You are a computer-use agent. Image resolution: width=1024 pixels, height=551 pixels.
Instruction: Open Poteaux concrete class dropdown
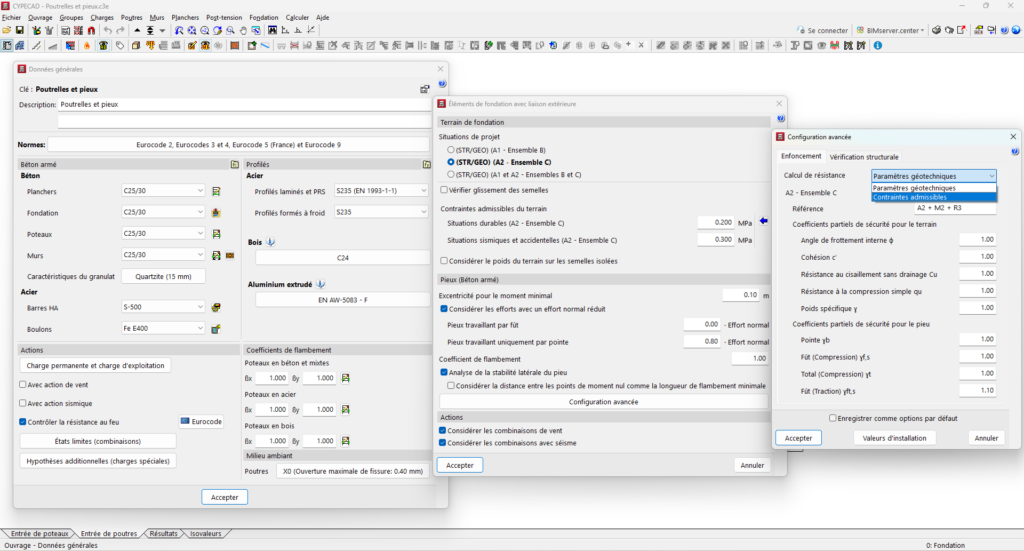[163, 233]
